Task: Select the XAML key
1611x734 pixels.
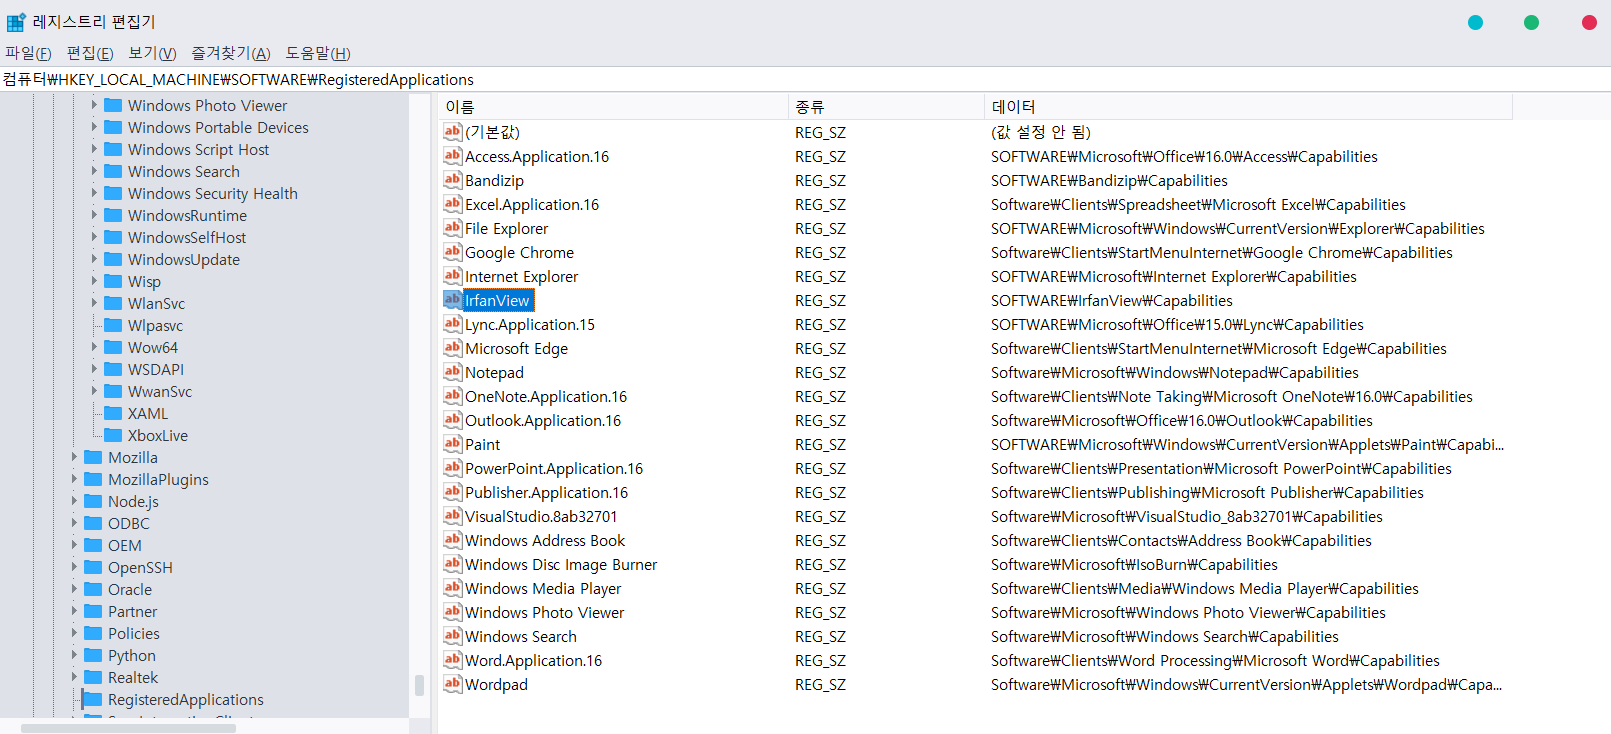Action: tap(148, 413)
